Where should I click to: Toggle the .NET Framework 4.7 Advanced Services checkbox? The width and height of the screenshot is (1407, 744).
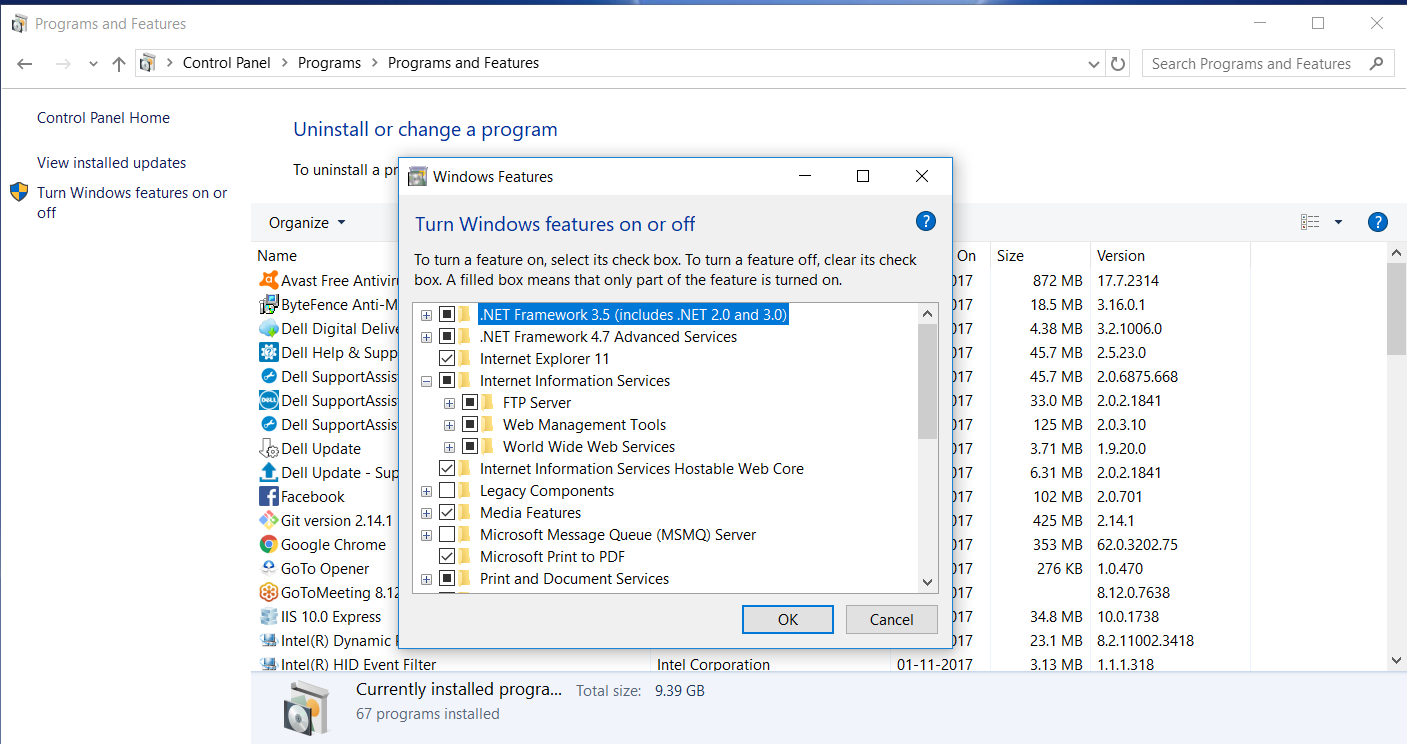447,337
